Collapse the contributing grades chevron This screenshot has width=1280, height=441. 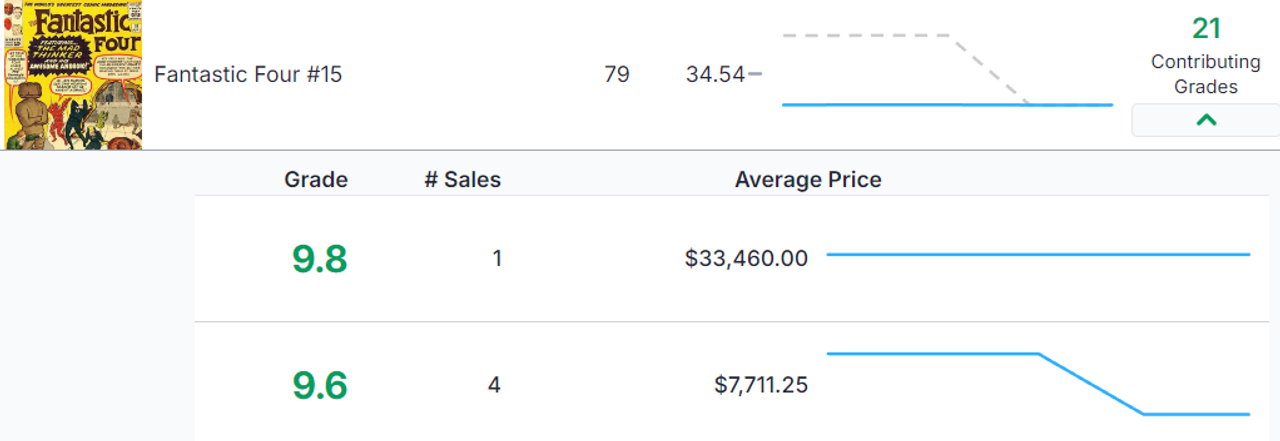point(1206,120)
